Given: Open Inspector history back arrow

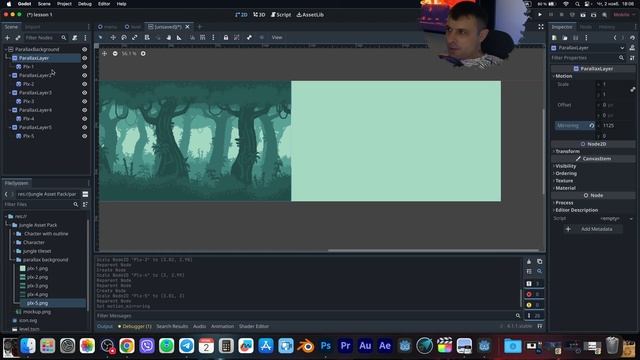Looking at the screenshot, I should click(x=615, y=38).
